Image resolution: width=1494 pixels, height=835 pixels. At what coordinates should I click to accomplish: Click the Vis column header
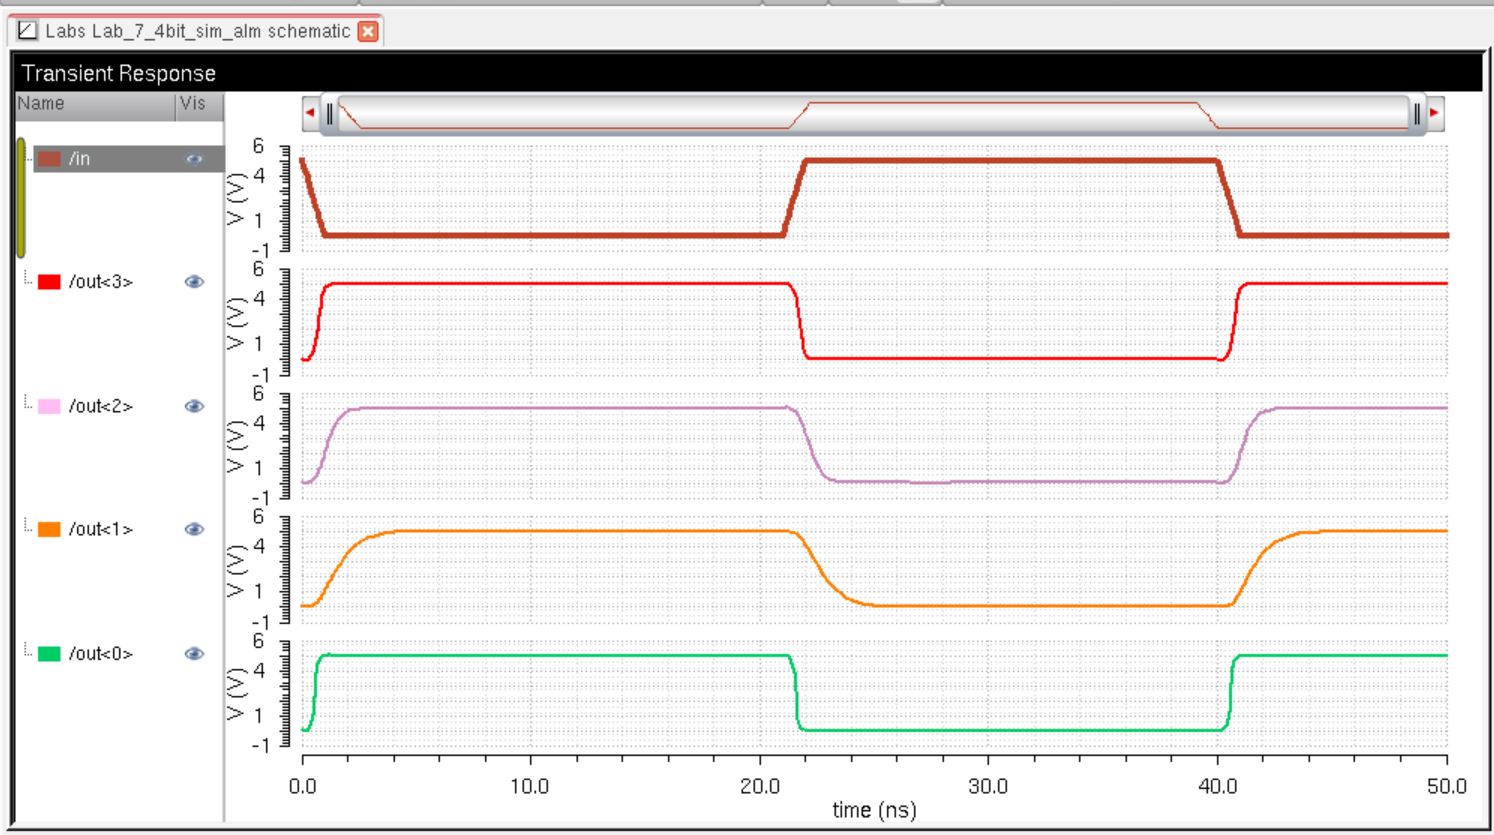coord(198,104)
